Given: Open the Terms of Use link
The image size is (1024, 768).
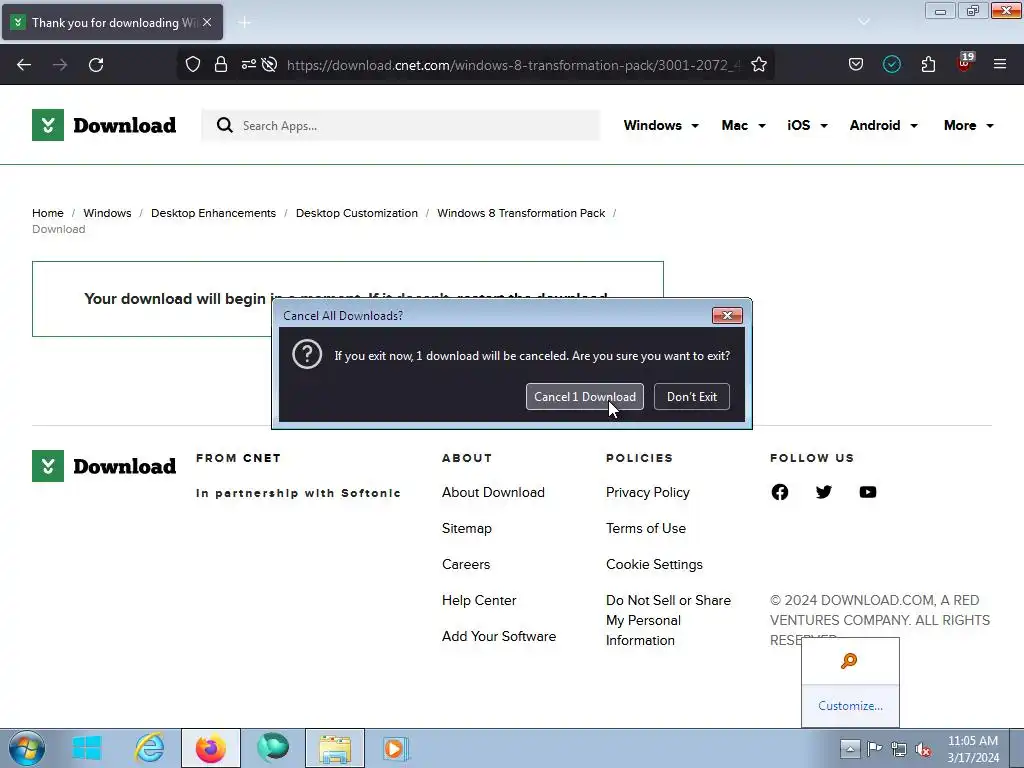Looking at the screenshot, I should pos(645,528).
